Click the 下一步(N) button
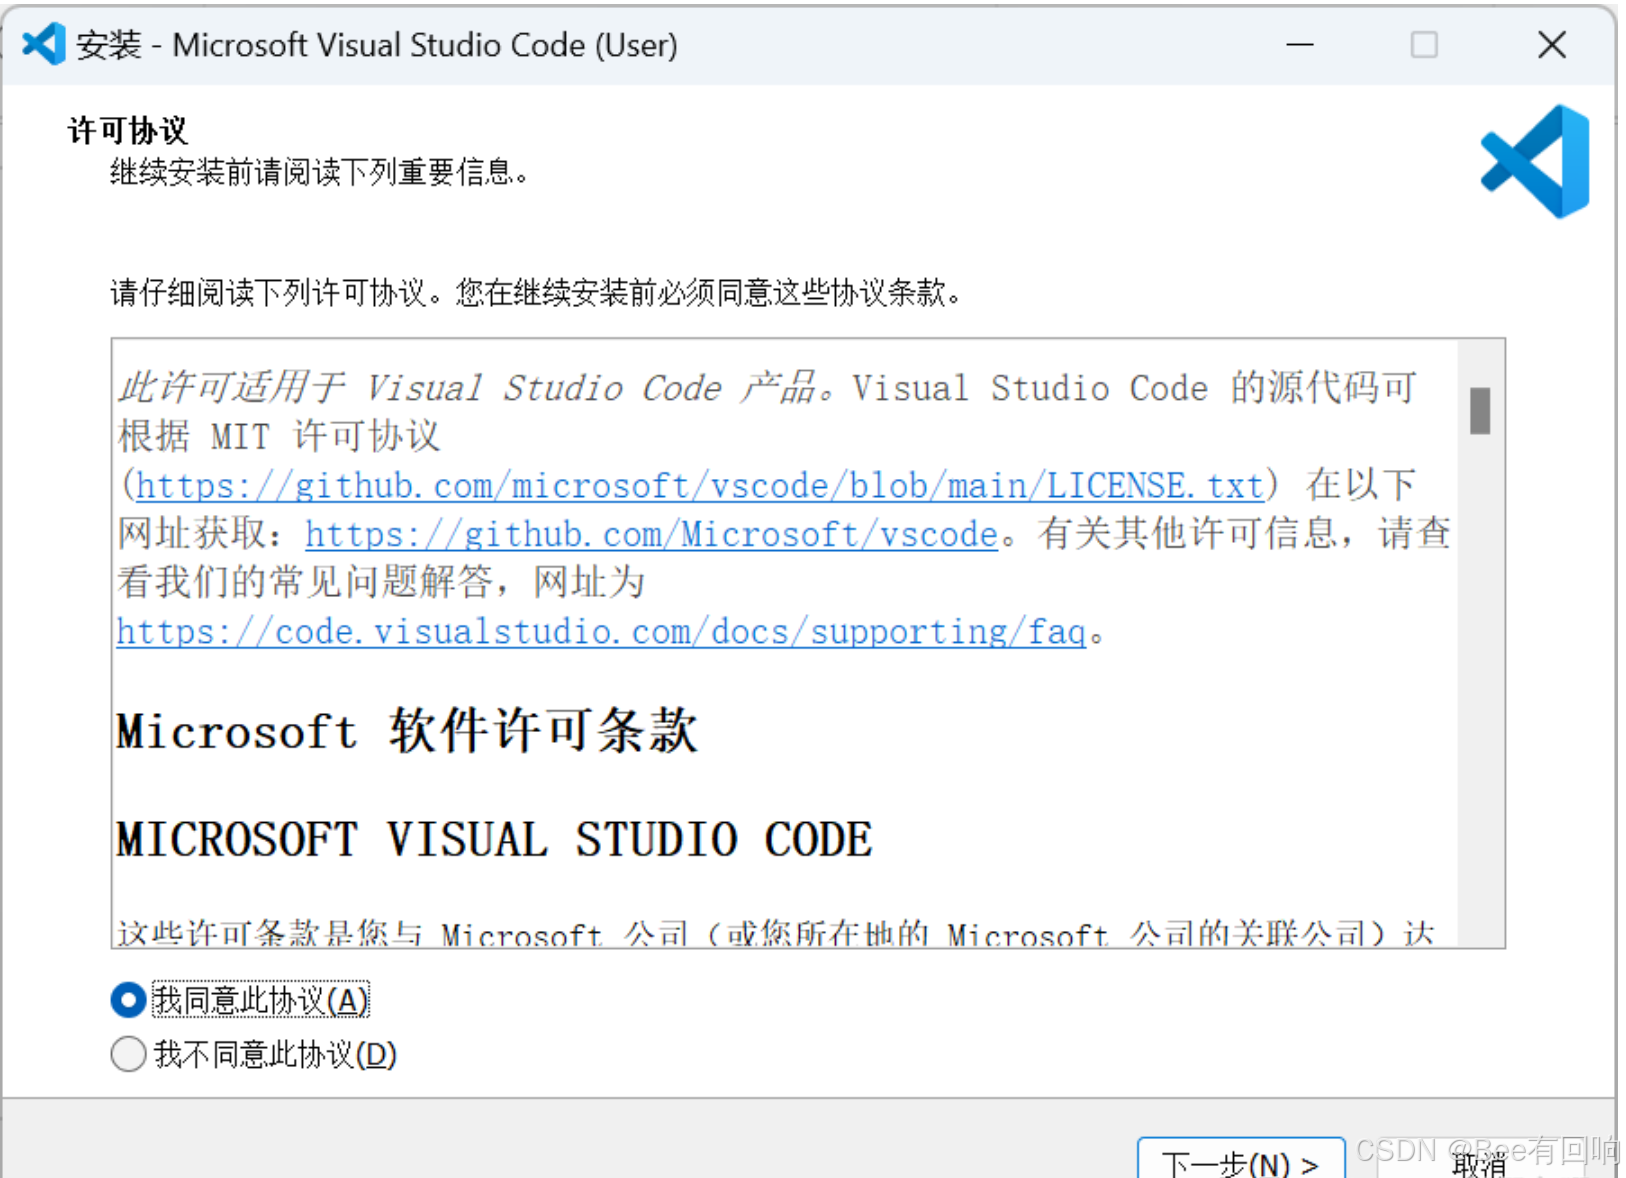The image size is (1626, 1178). coord(1240,1163)
